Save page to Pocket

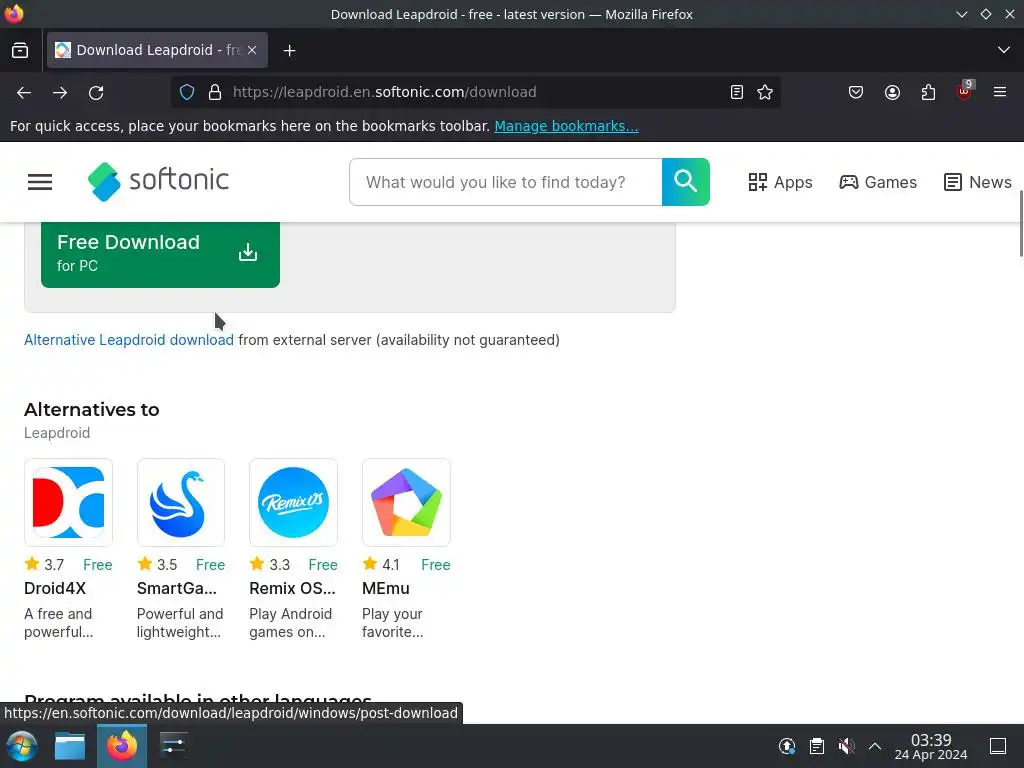click(x=856, y=93)
